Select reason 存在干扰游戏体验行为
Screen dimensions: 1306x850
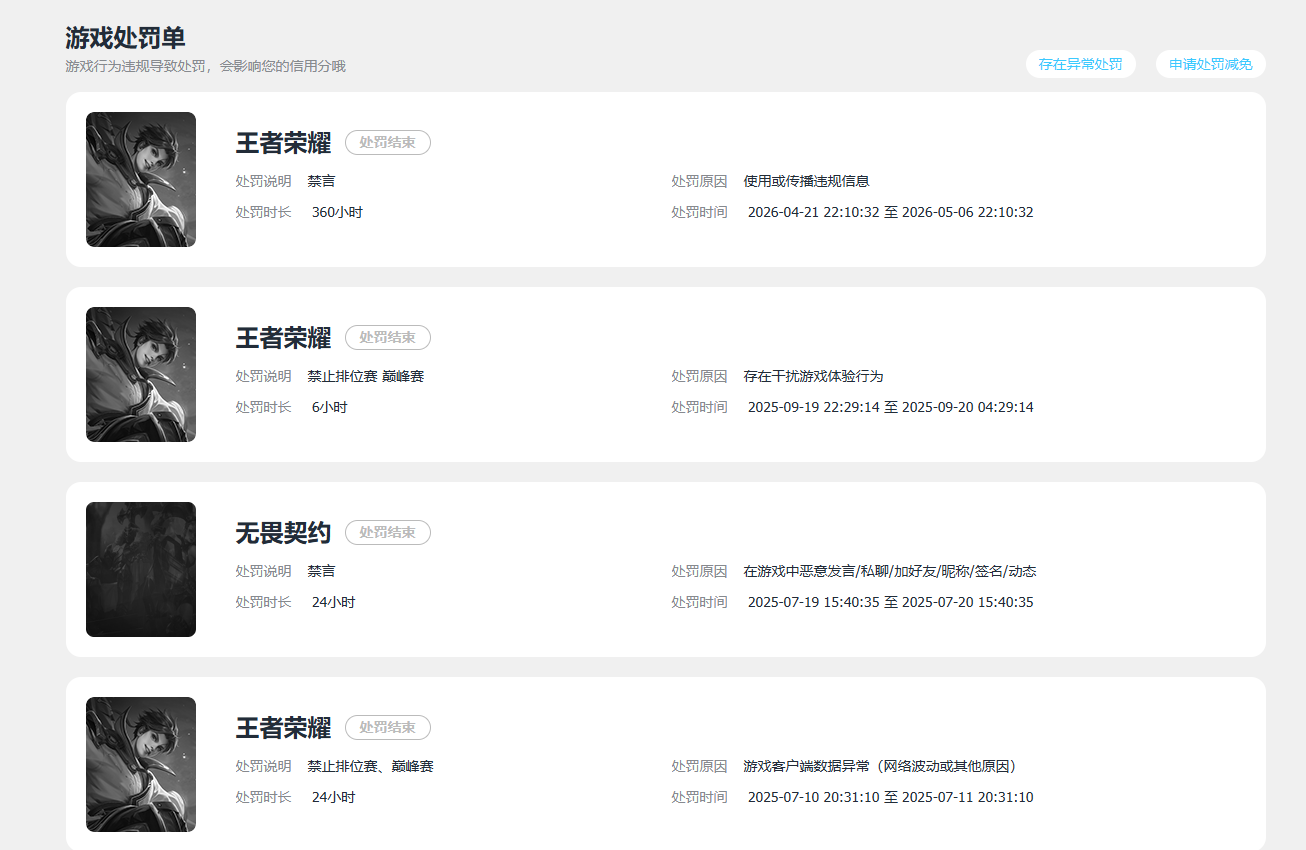tap(813, 376)
